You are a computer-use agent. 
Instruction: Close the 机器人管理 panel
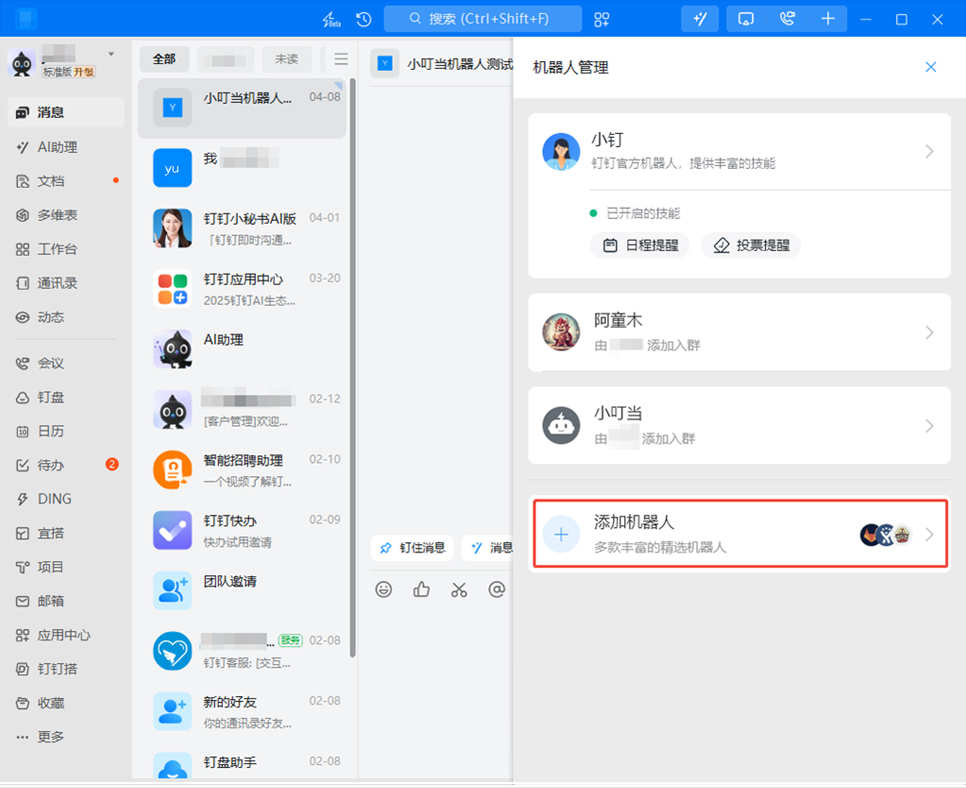pos(931,67)
